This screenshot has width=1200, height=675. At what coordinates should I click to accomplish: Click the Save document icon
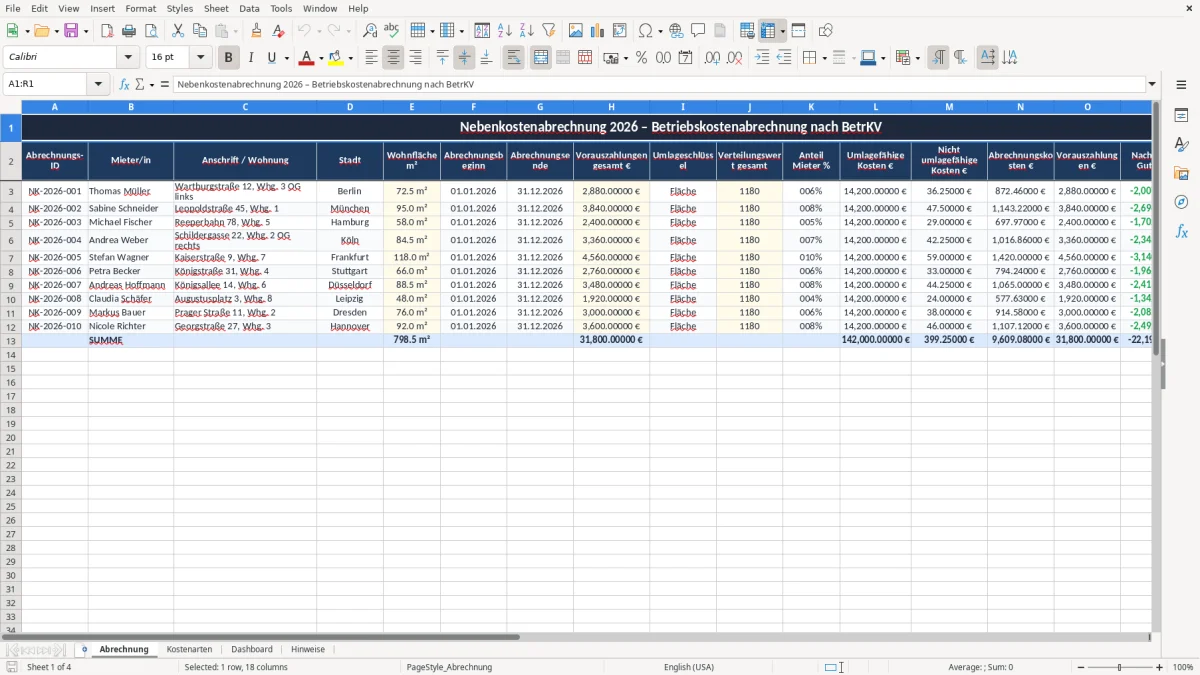coord(71,31)
